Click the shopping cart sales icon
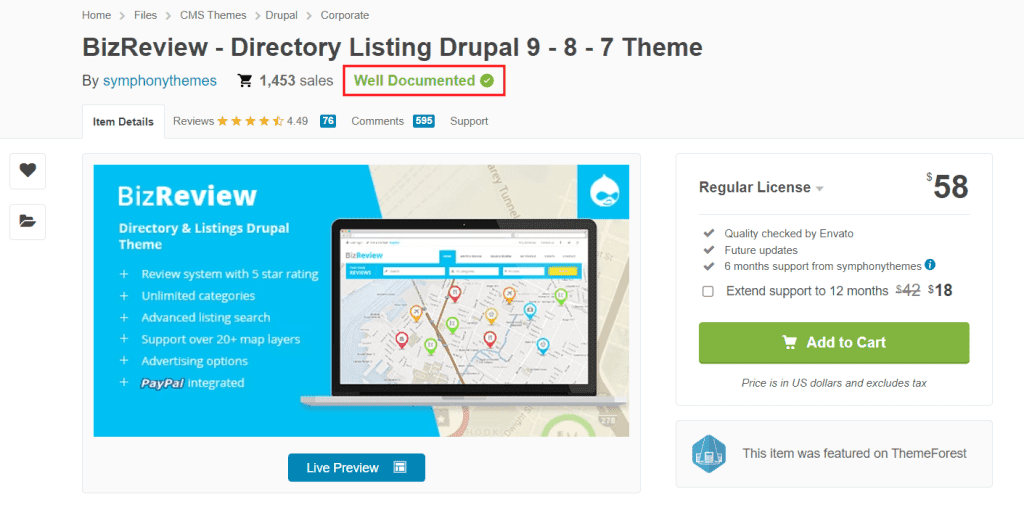The height and width of the screenshot is (505, 1024). (245, 81)
